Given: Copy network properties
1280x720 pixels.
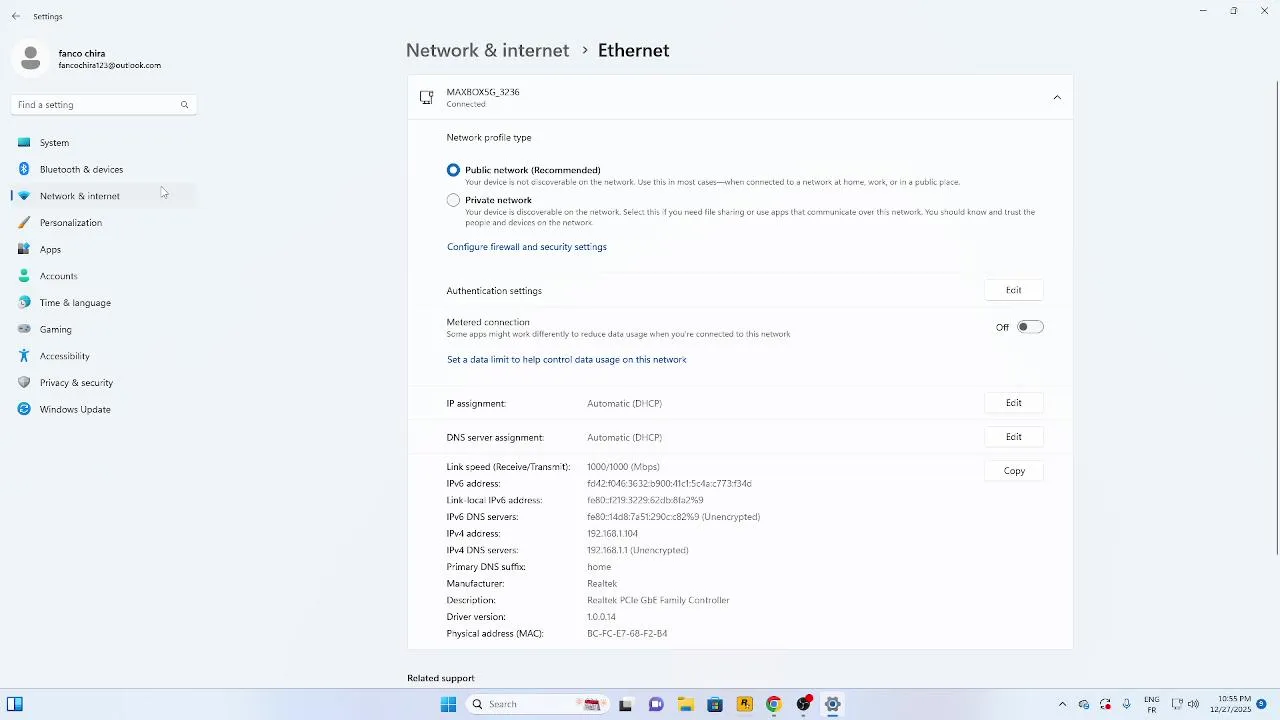Looking at the screenshot, I should point(1014,471).
